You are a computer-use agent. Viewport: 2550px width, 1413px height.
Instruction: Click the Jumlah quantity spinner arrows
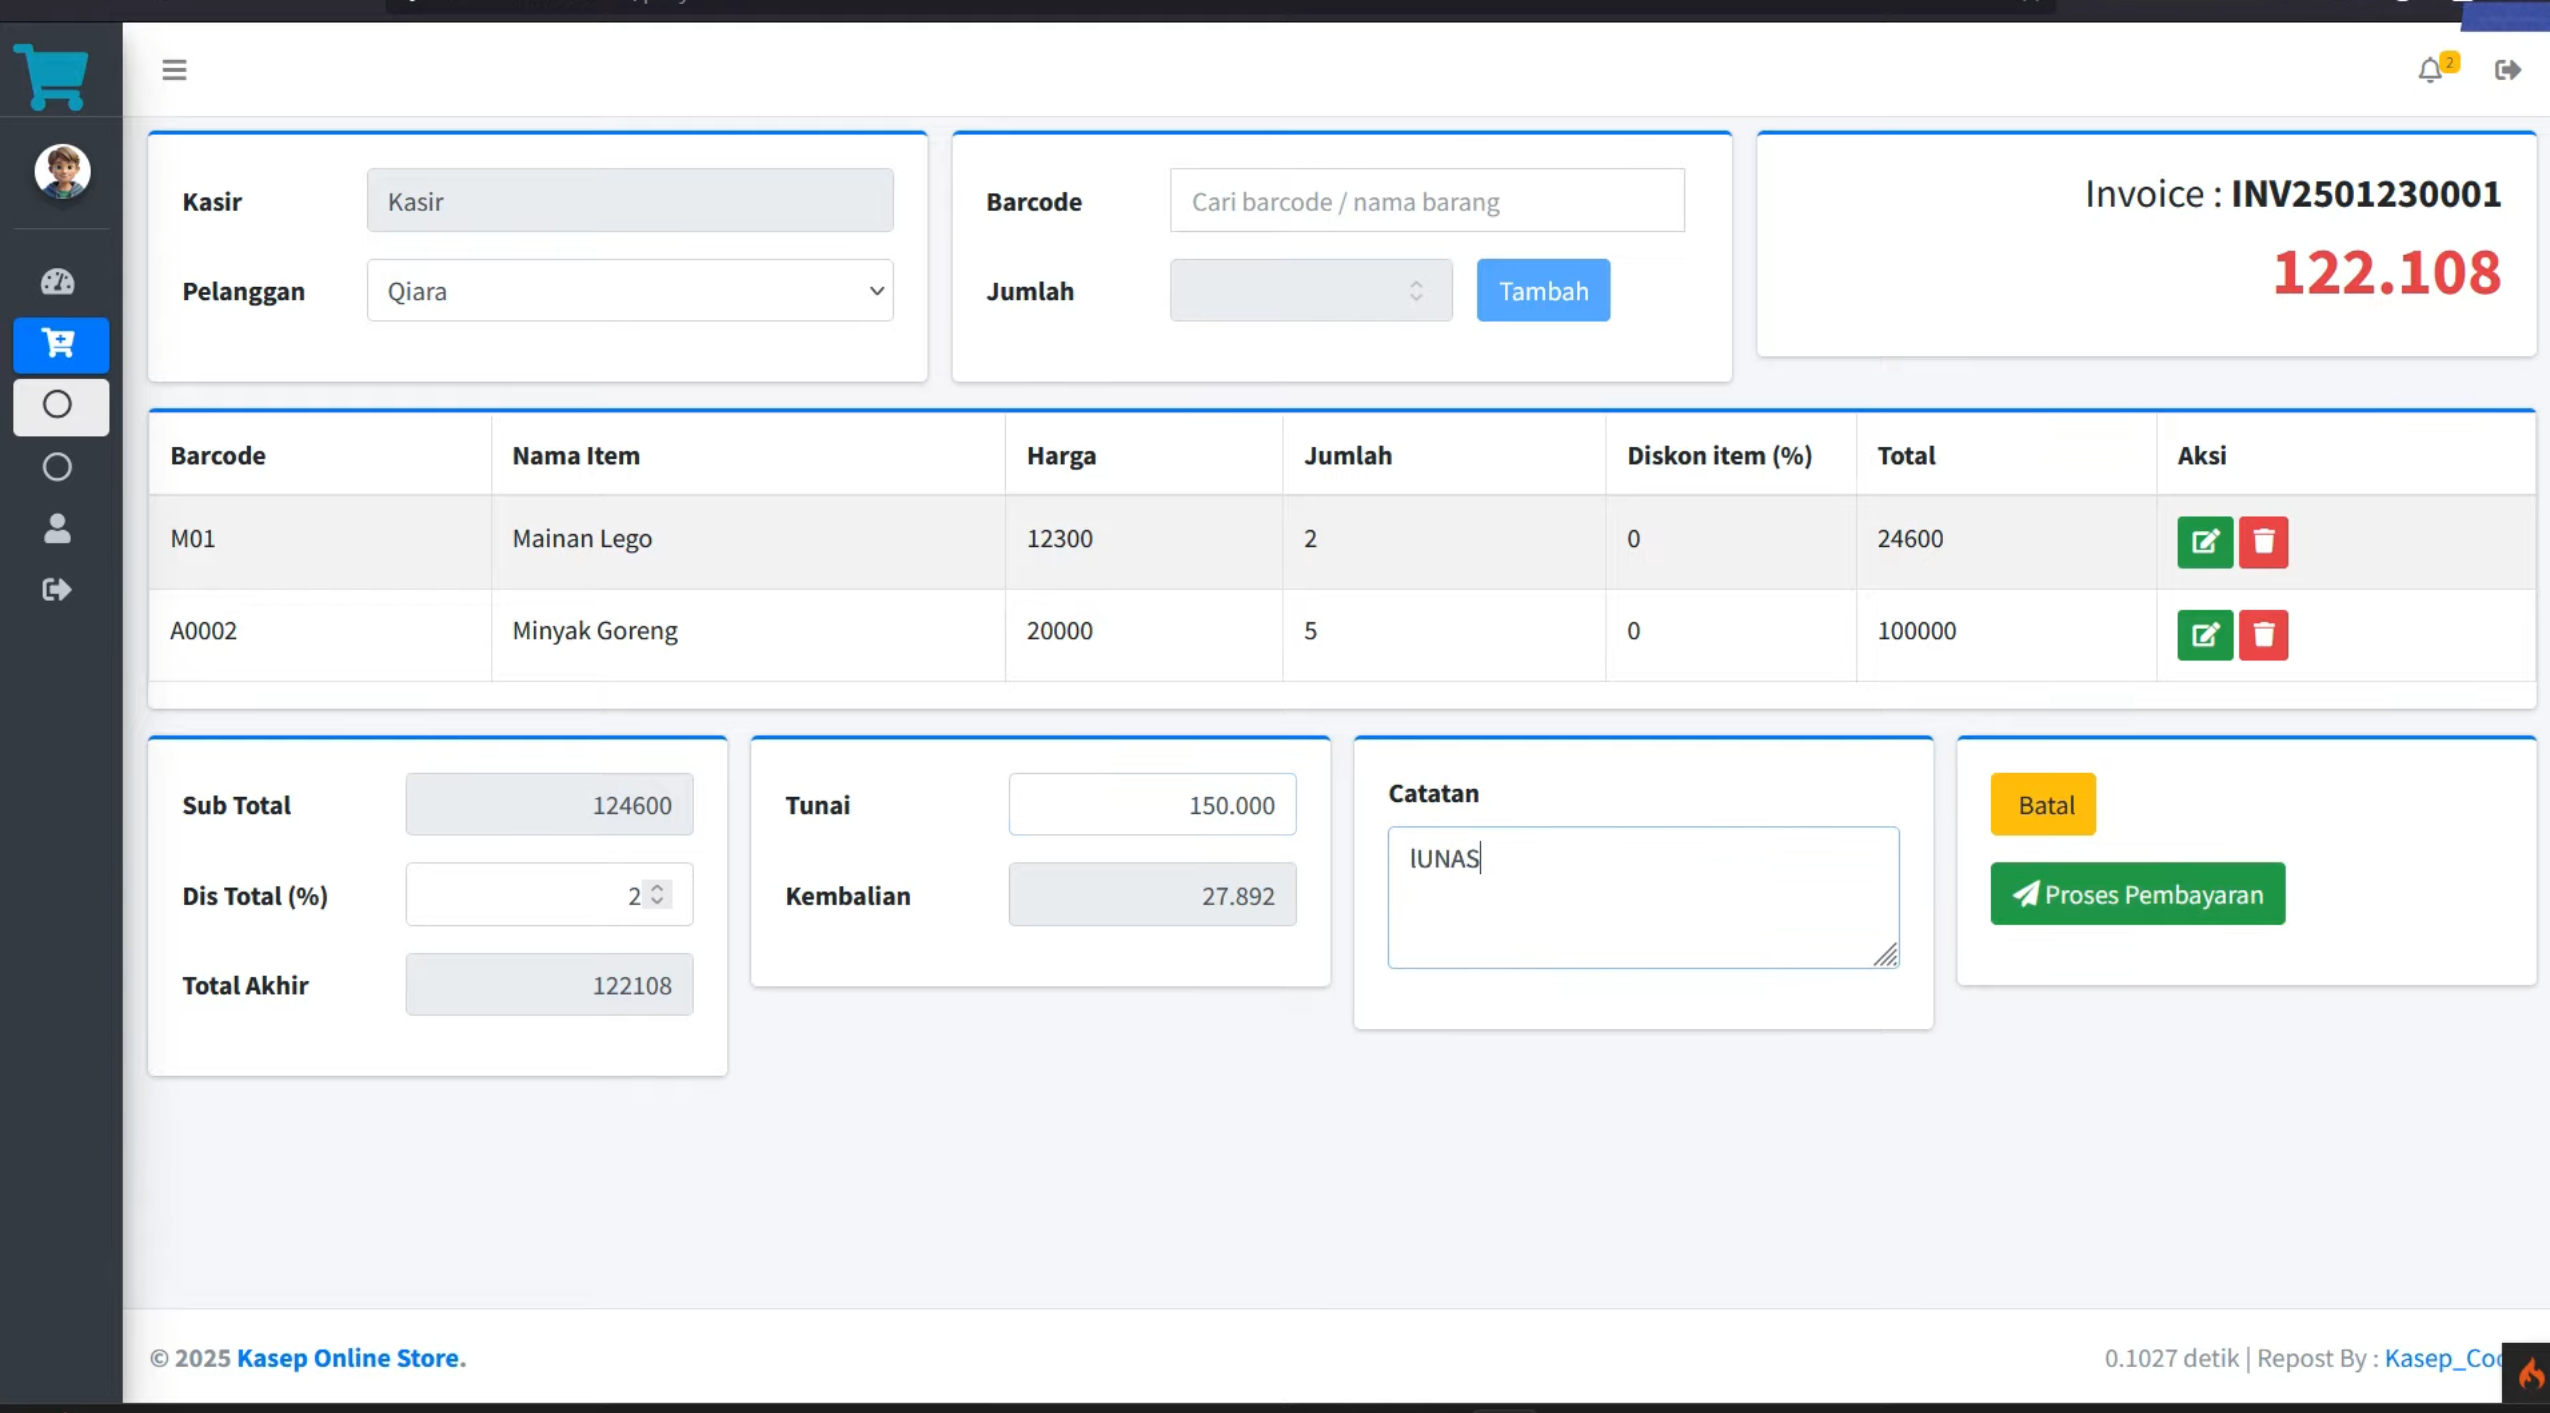[1416, 291]
